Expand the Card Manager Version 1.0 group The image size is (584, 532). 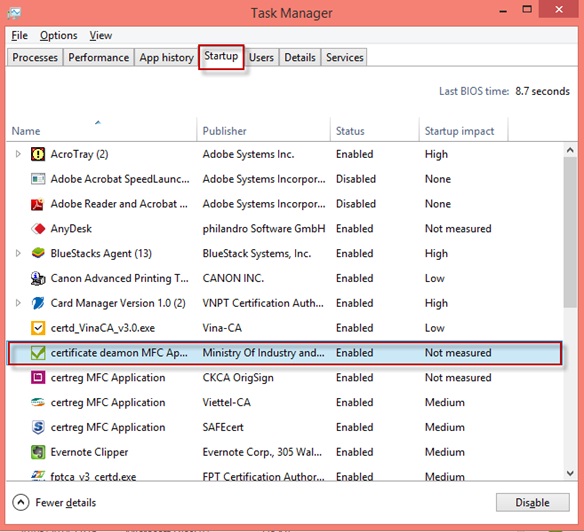18,303
